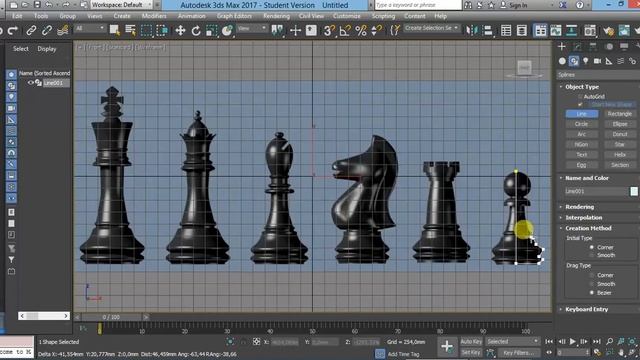
Task: Choose the Rectangular Selection Region icon
Action: click(146, 31)
